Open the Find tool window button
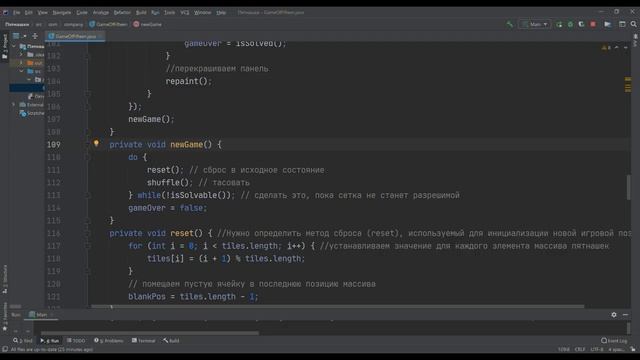This screenshot has height=360, width=640. [23, 340]
